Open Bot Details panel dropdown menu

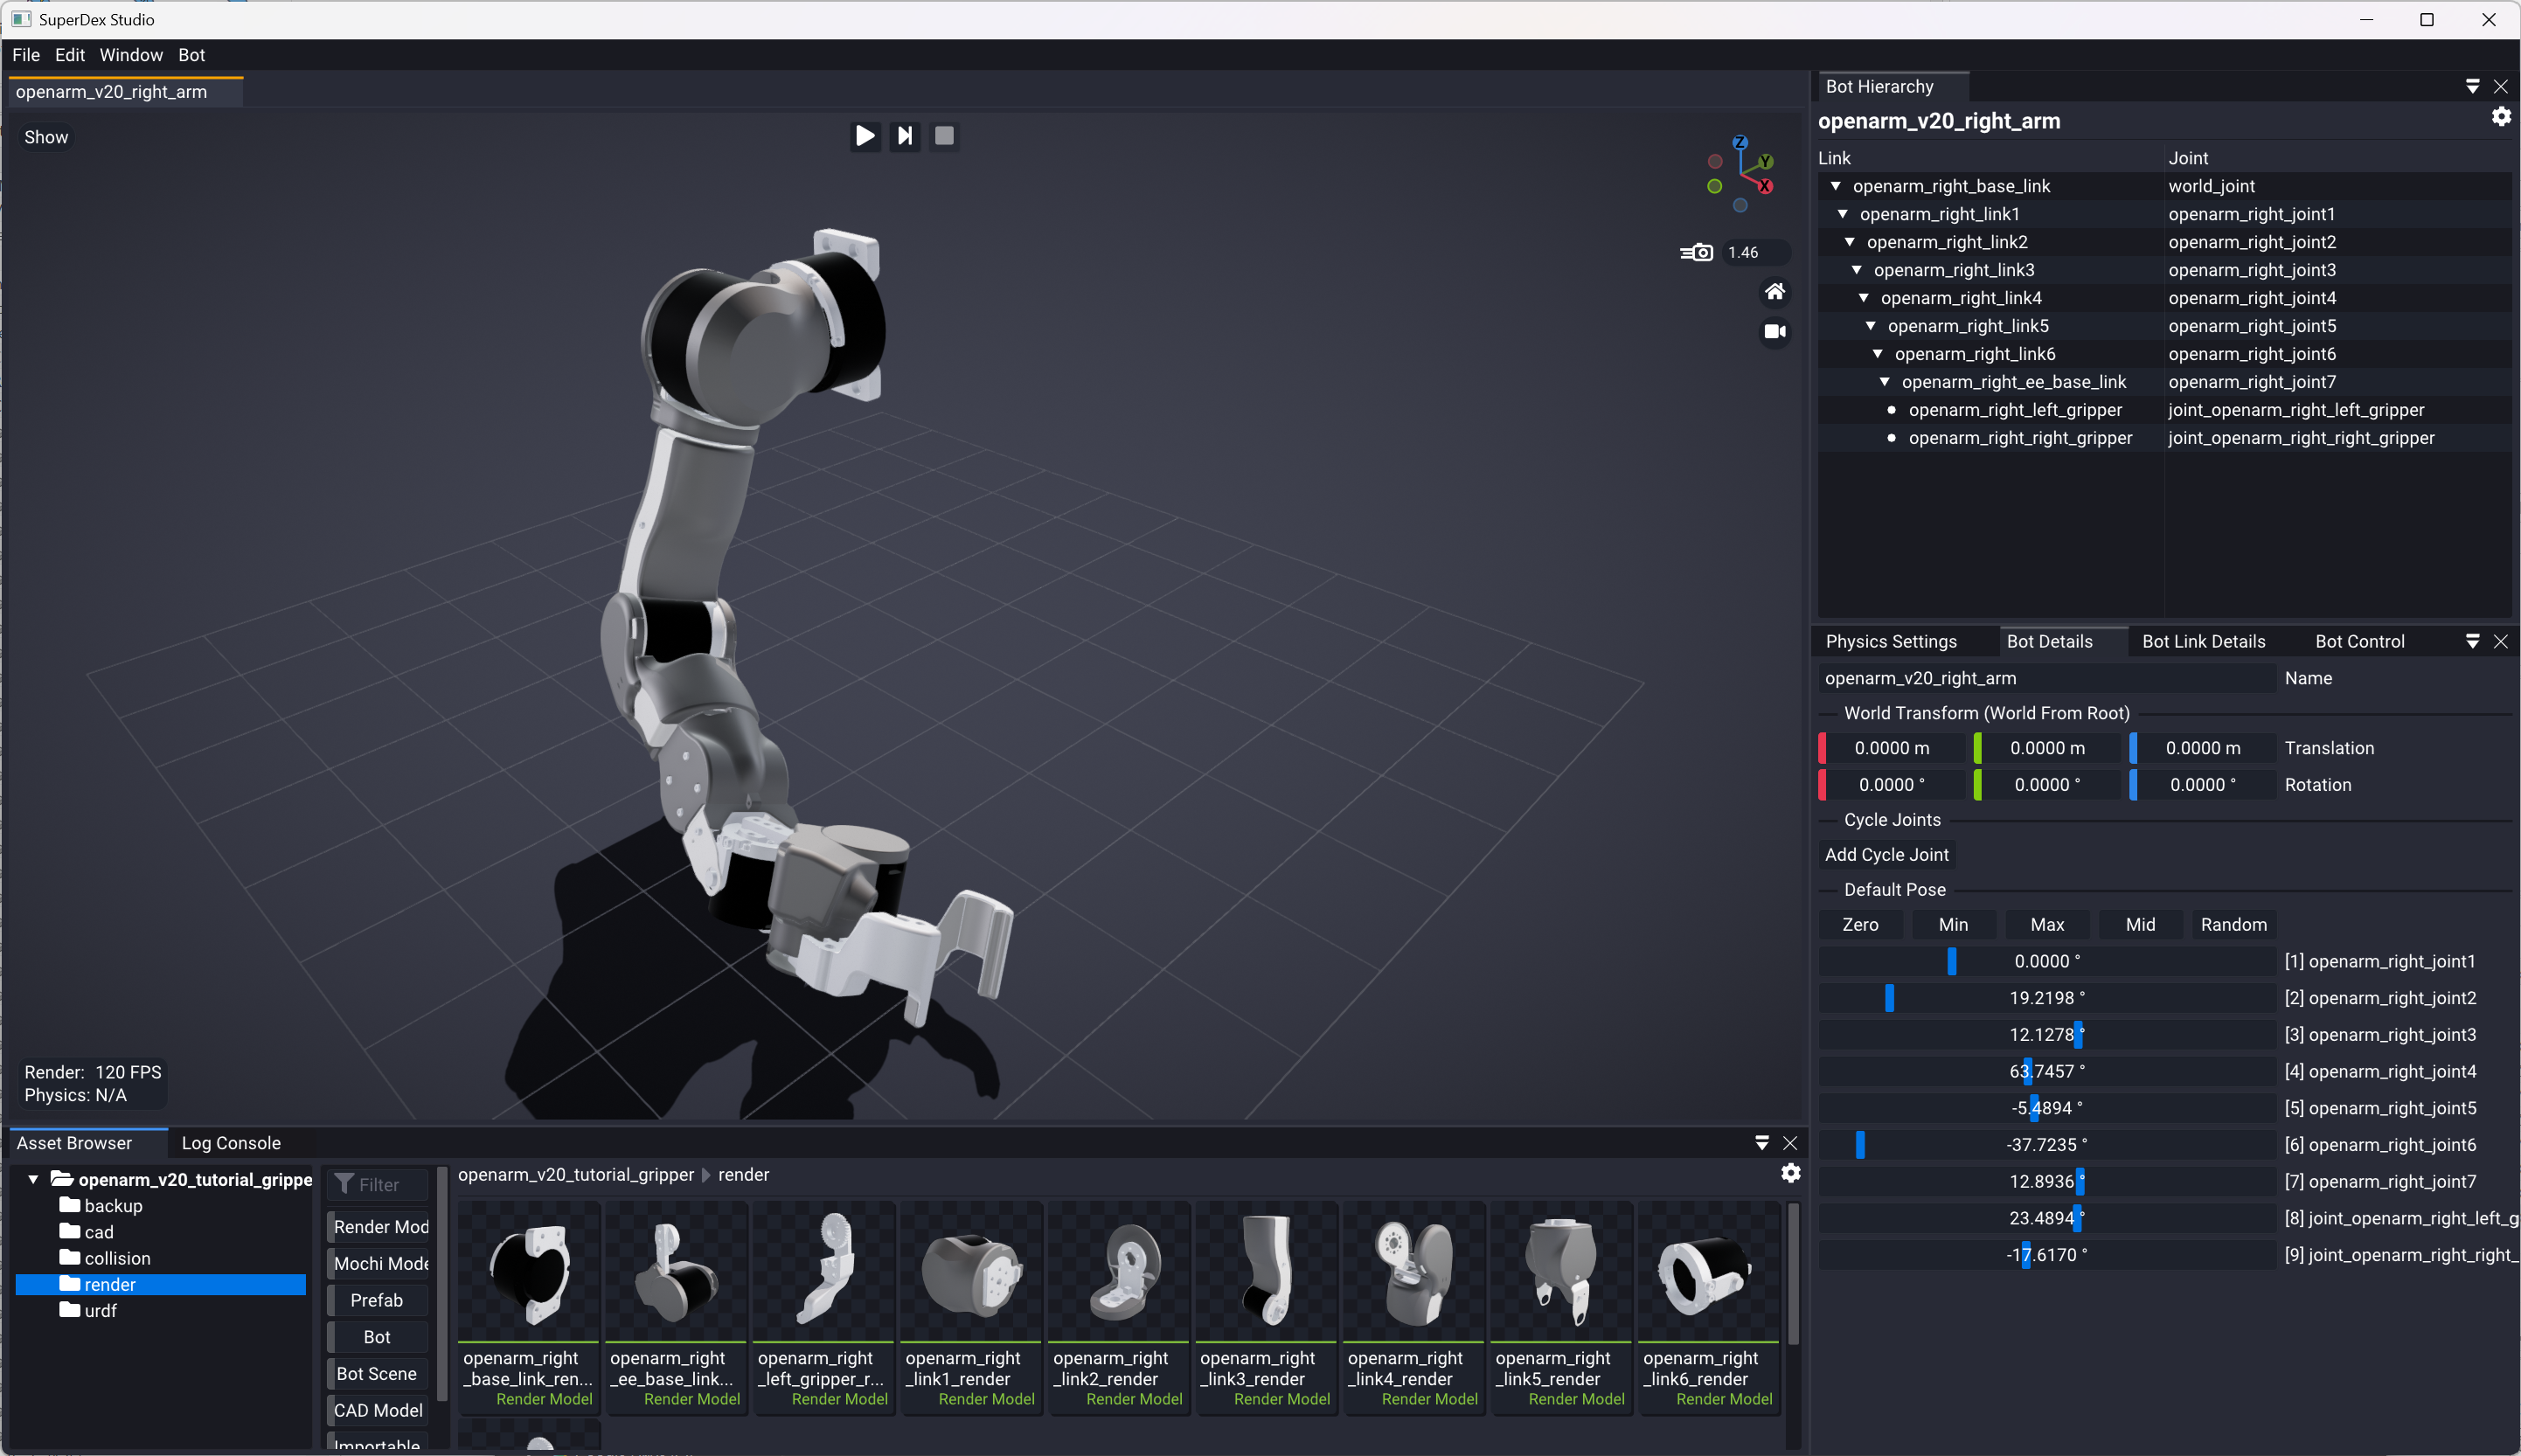2473,642
